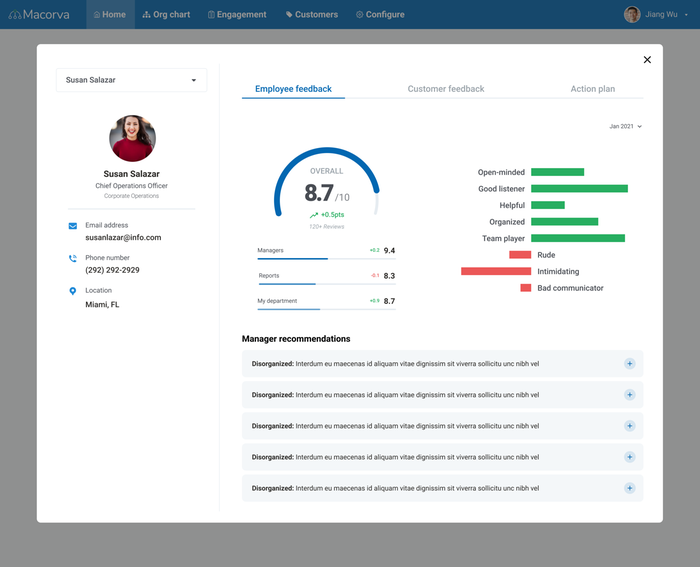Click the My department score progress bar

[326, 309]
